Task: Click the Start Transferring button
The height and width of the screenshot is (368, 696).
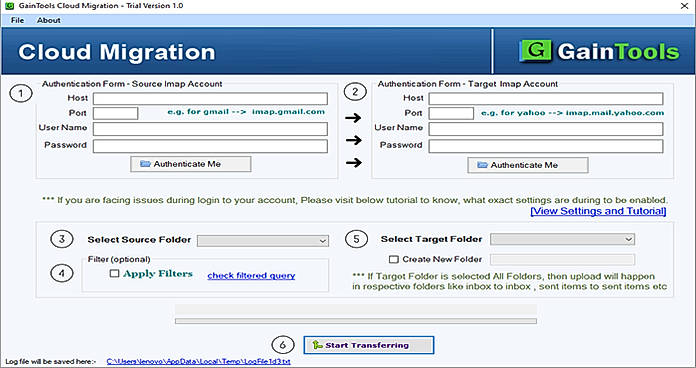Action: (368, 345)
